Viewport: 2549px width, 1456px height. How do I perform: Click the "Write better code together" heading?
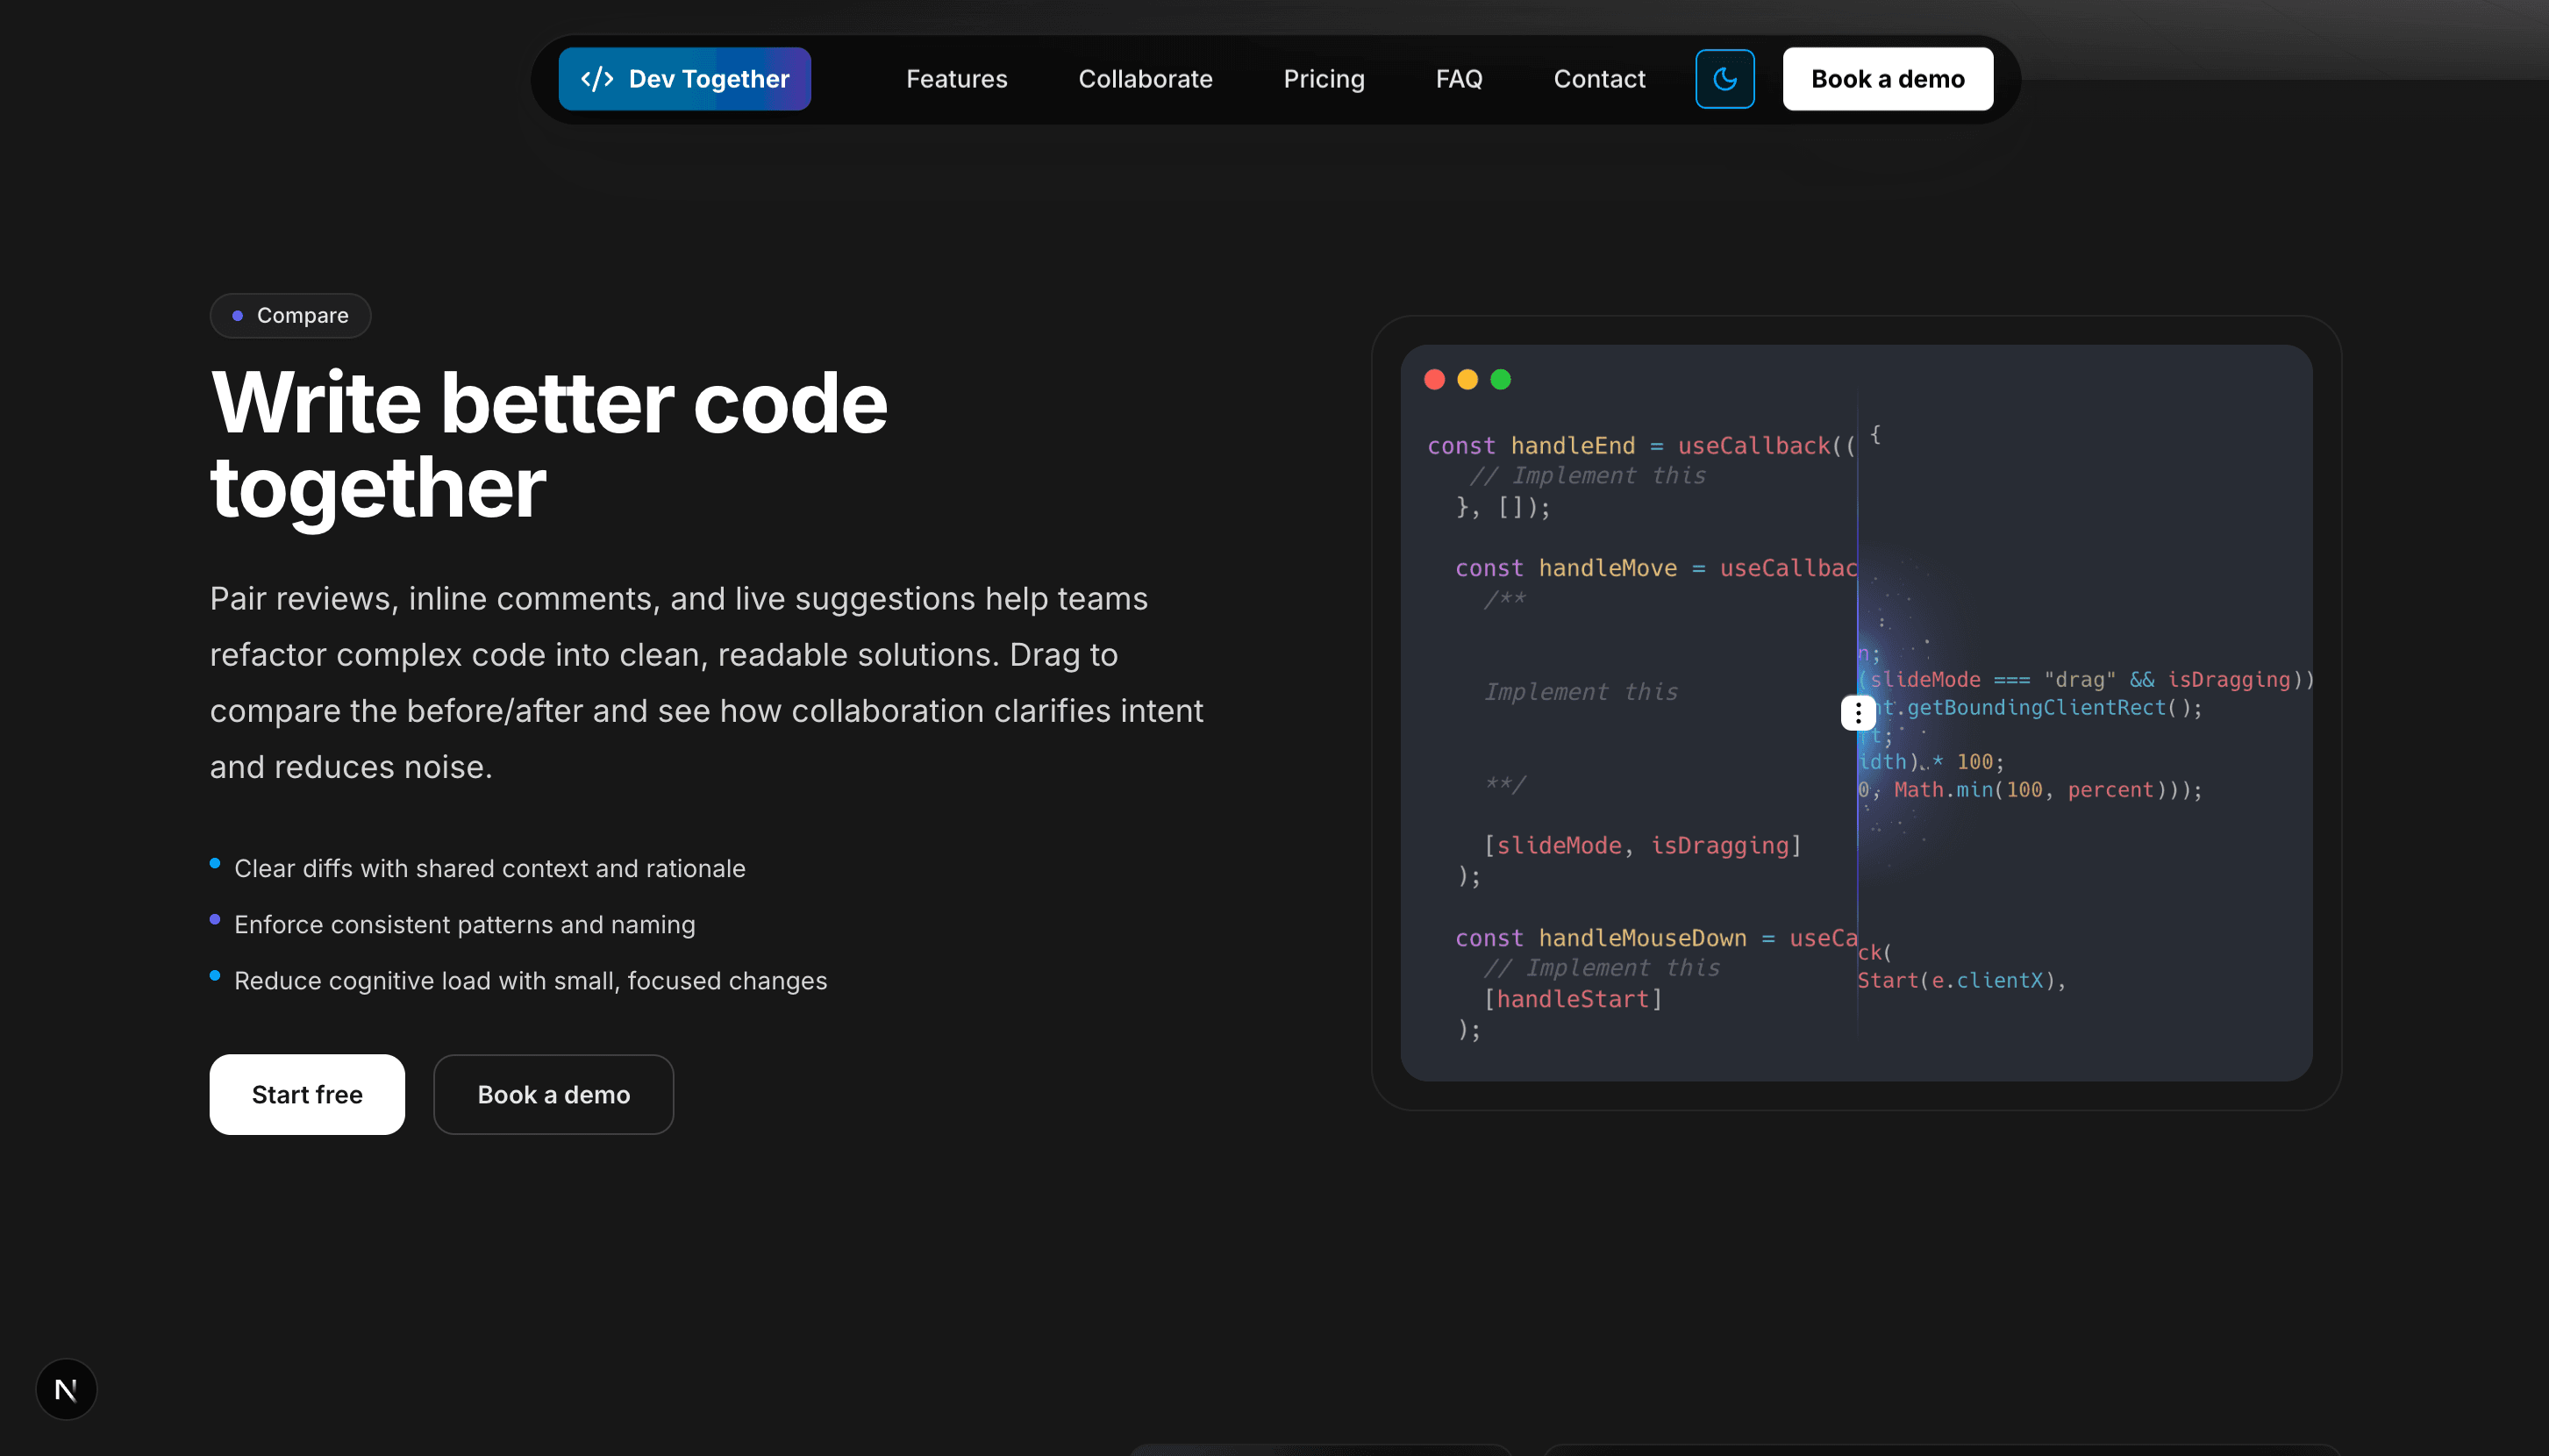coord(548,445)
